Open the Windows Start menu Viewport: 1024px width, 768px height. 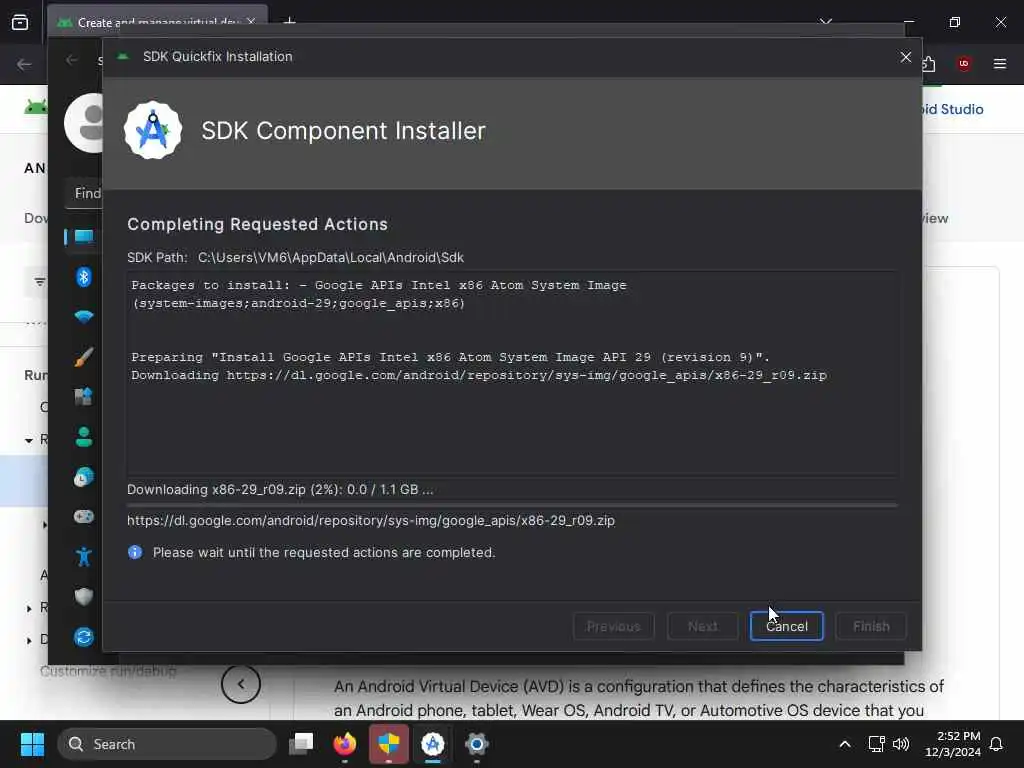pos(32,744)
